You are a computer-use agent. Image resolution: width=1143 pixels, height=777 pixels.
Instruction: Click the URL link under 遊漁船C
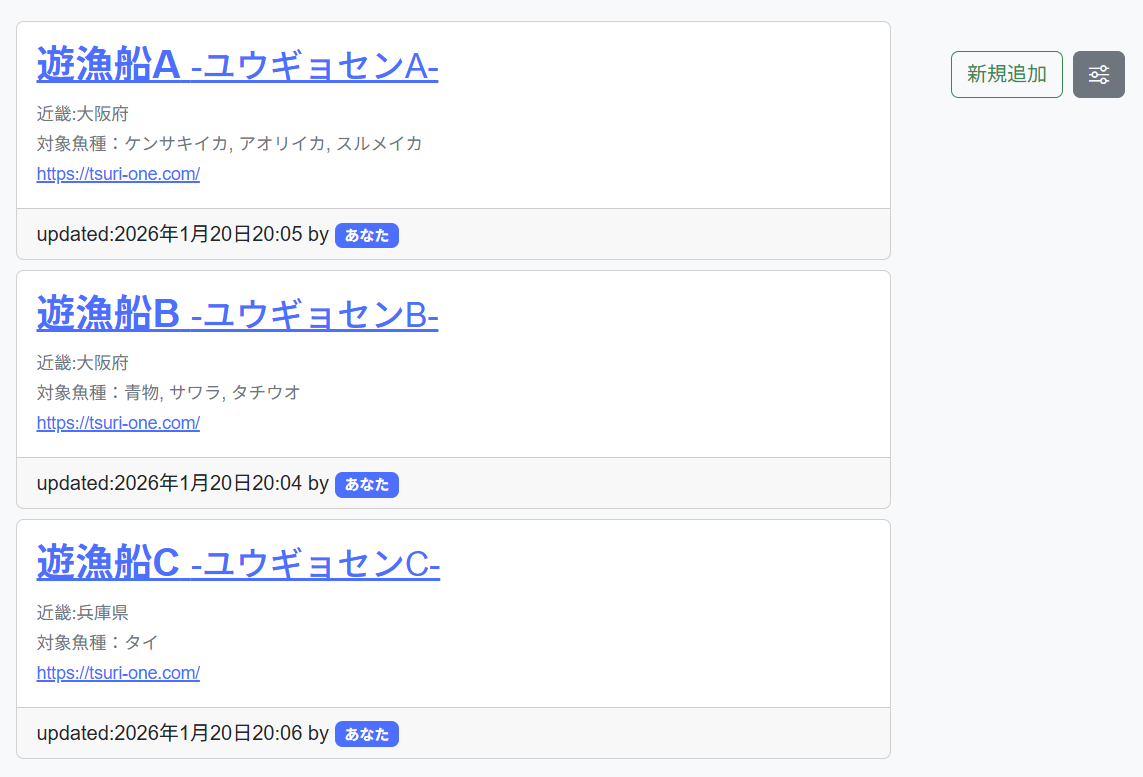(118, 672)
